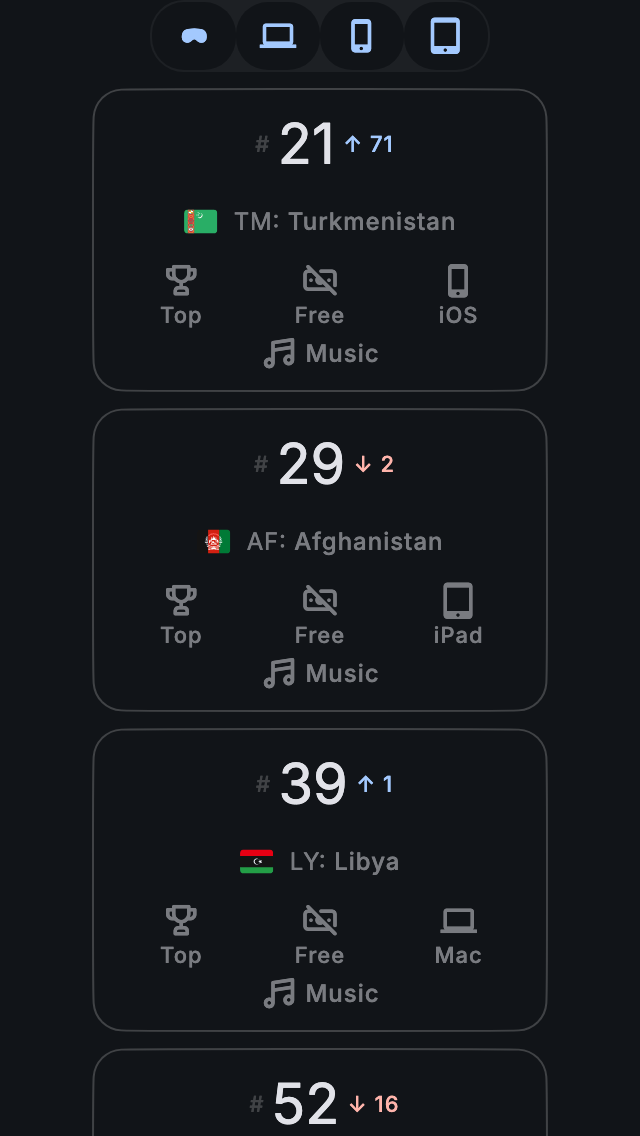
Task: Select the LY: Libya country label
Action: pyautogui.click(x=344, y=862)
